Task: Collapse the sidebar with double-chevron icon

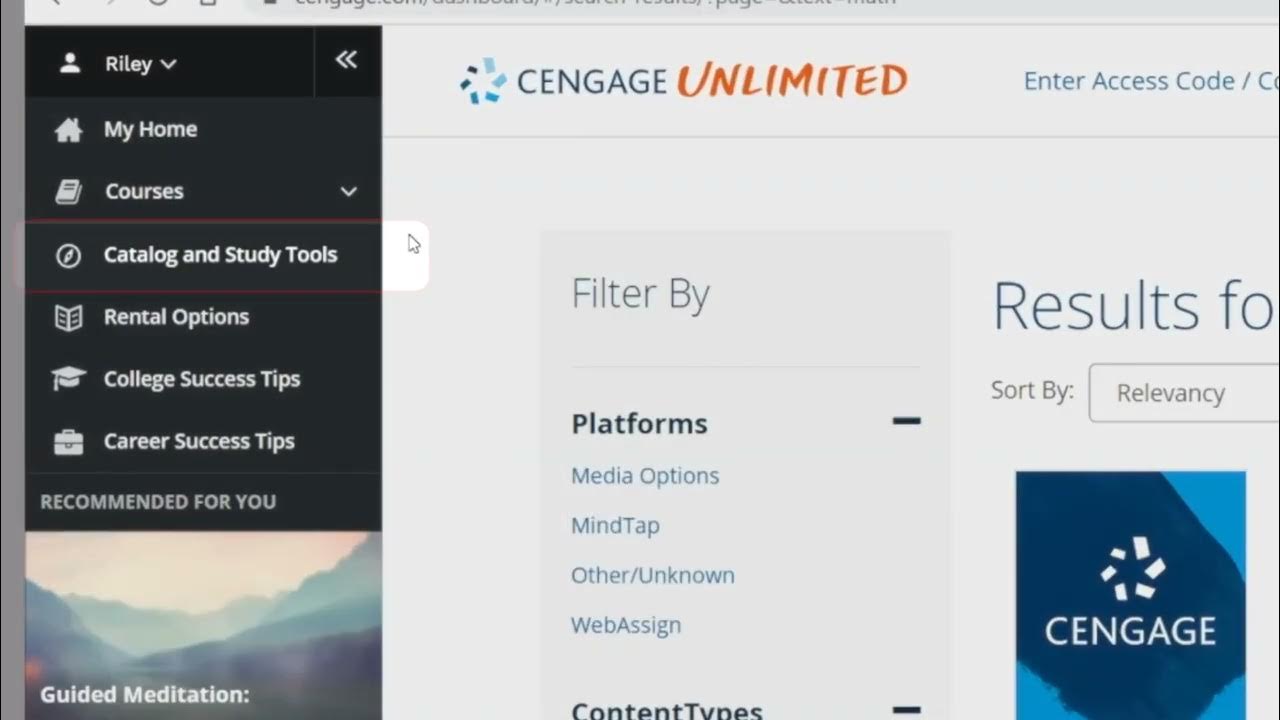Action: [346, 60]
